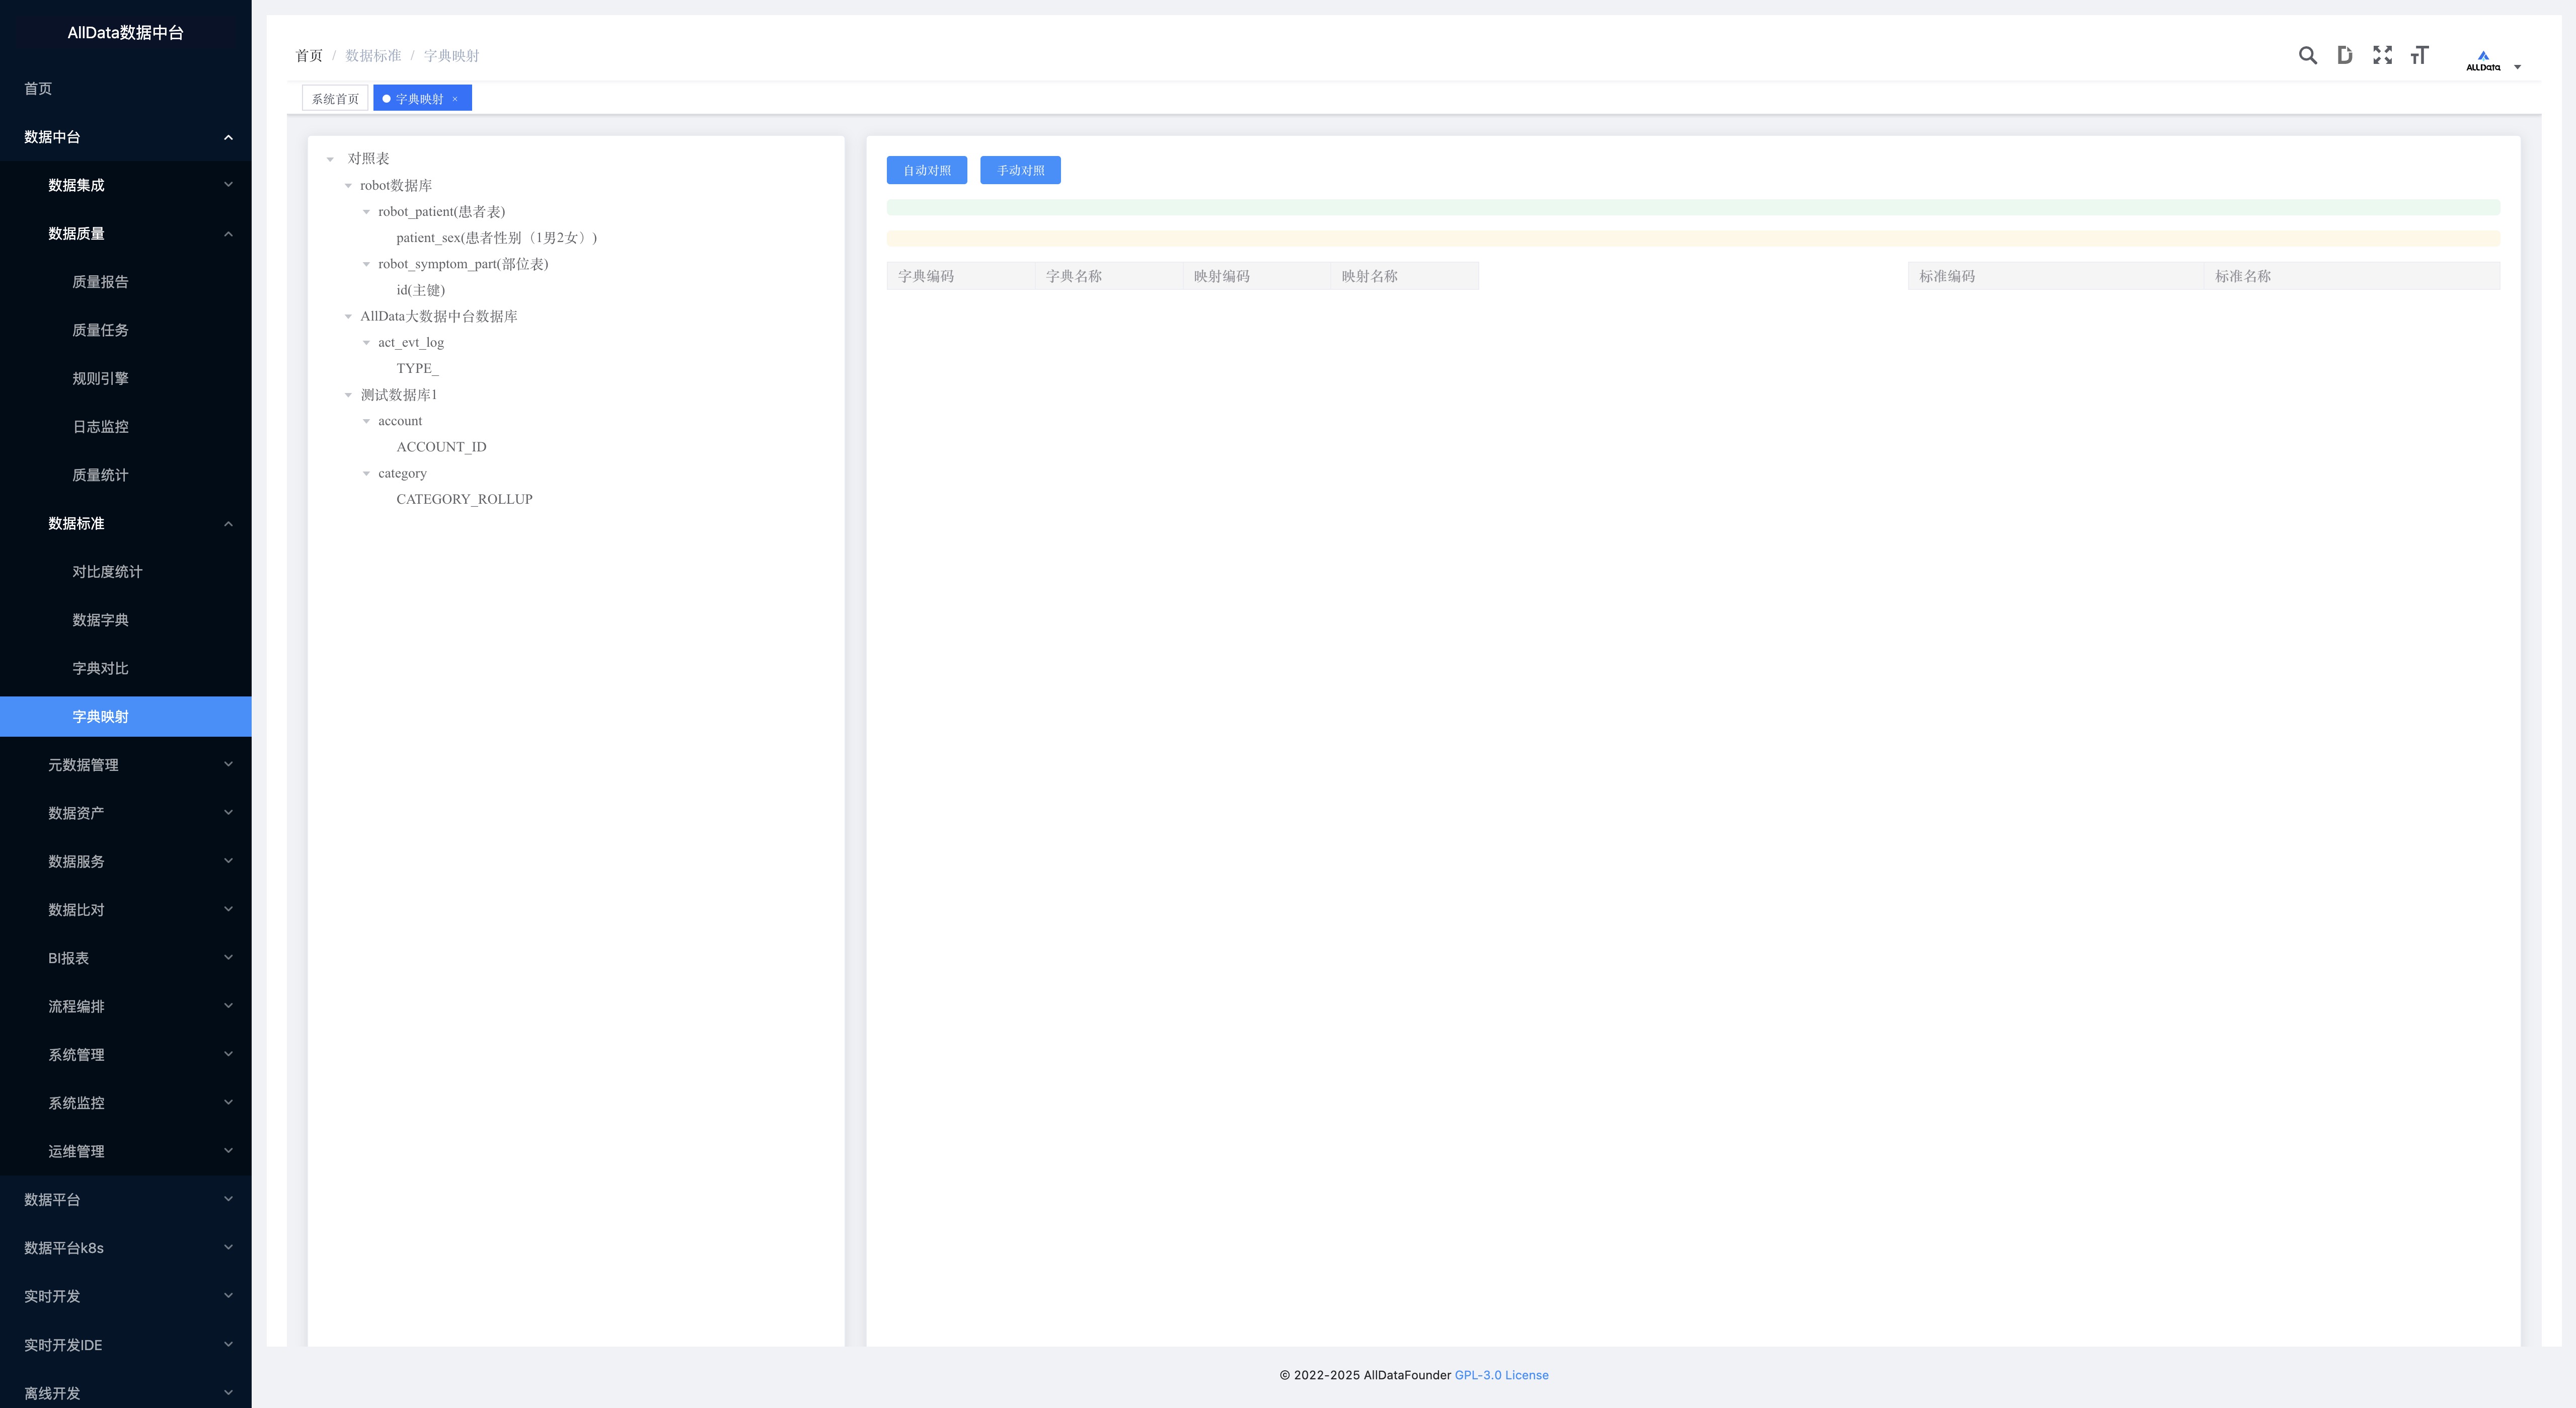Image resolution: width=2576 pixels, height=1408 pixels.
Task: Go to 首页 in the breadcrumb
Action: point(309,56)
